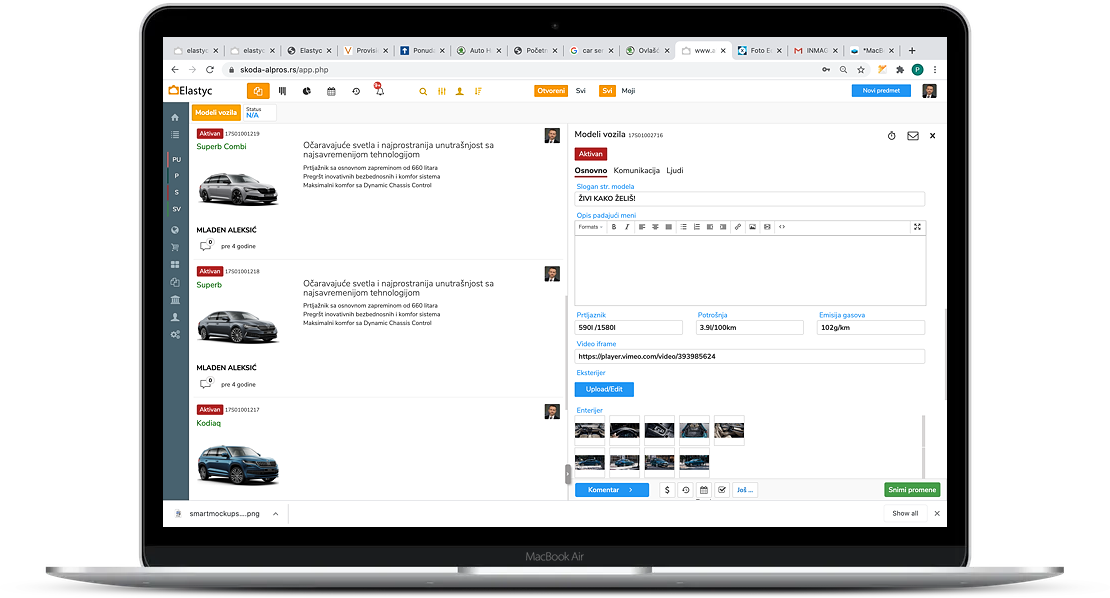1110x598 pixels.
Task: Open the globe icon in the sidebar
Action: click(x=175, y=230)
